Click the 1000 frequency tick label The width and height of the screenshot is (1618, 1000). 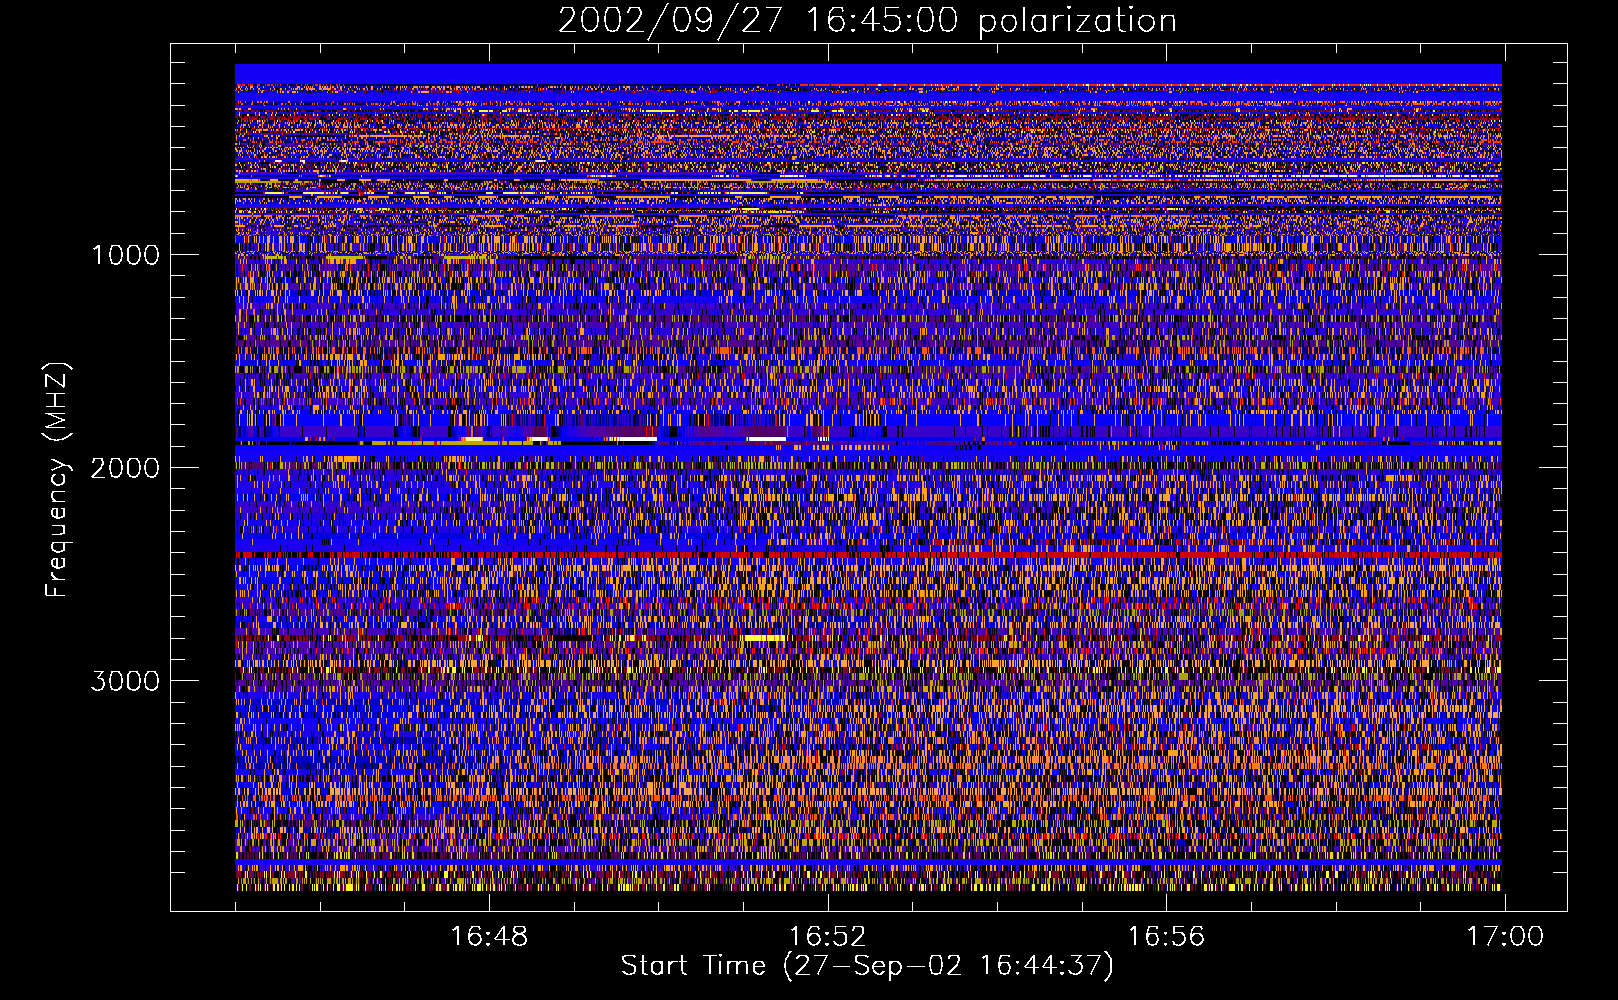[x=125, y=254]
